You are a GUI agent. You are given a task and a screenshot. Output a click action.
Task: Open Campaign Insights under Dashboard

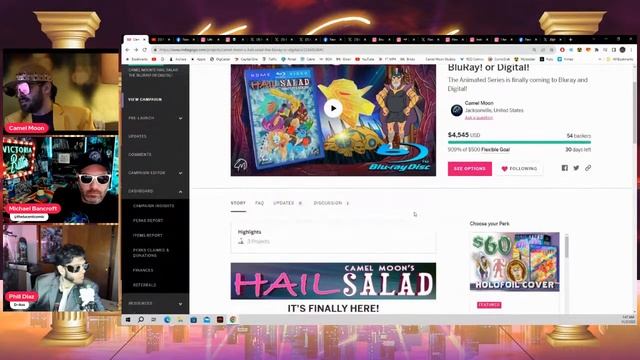pyautogui.click(x=153, y=206)
